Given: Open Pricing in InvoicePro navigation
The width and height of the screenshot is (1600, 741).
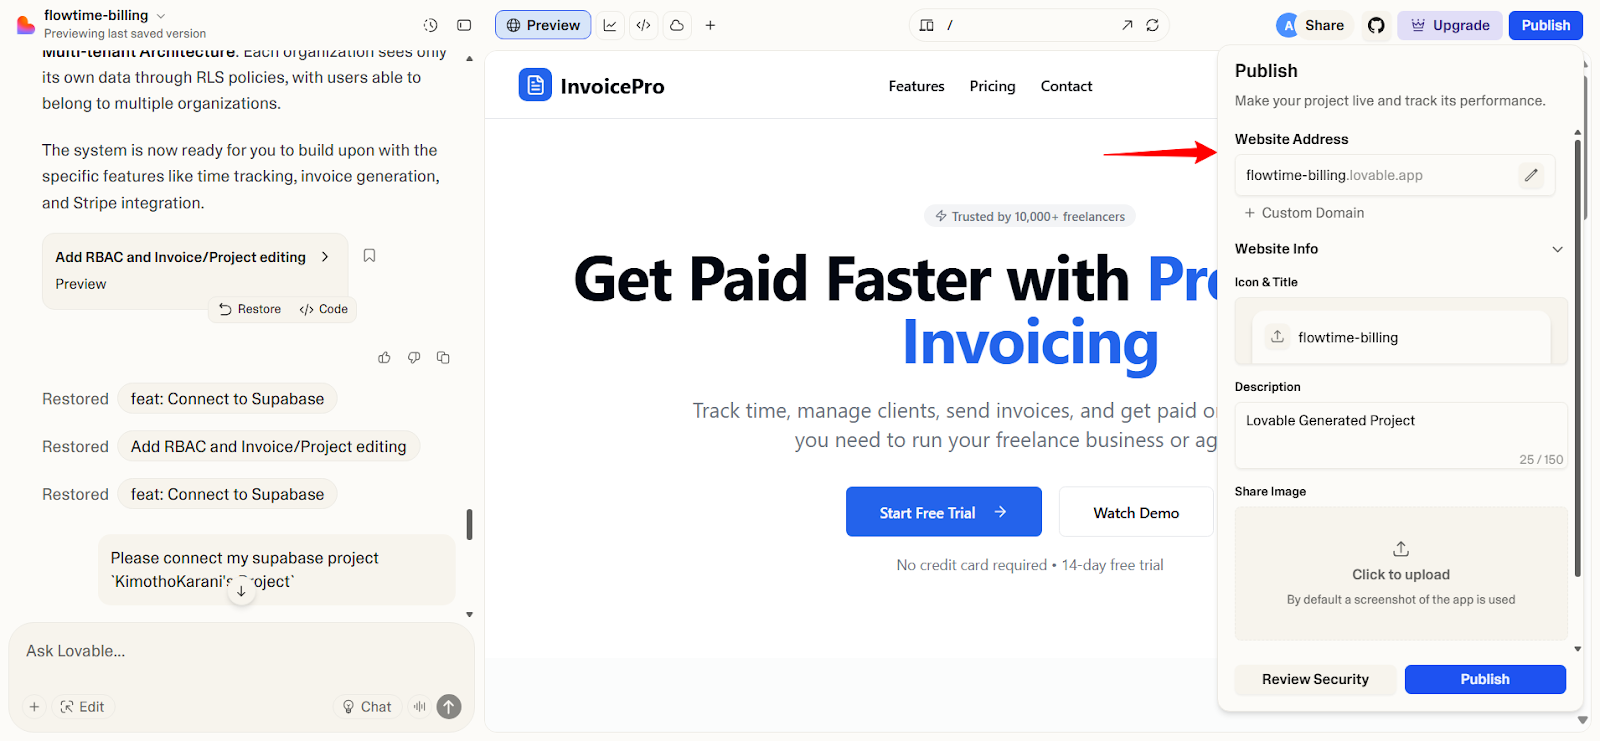Looking at the screenshot, I should (x=992, y=86).
